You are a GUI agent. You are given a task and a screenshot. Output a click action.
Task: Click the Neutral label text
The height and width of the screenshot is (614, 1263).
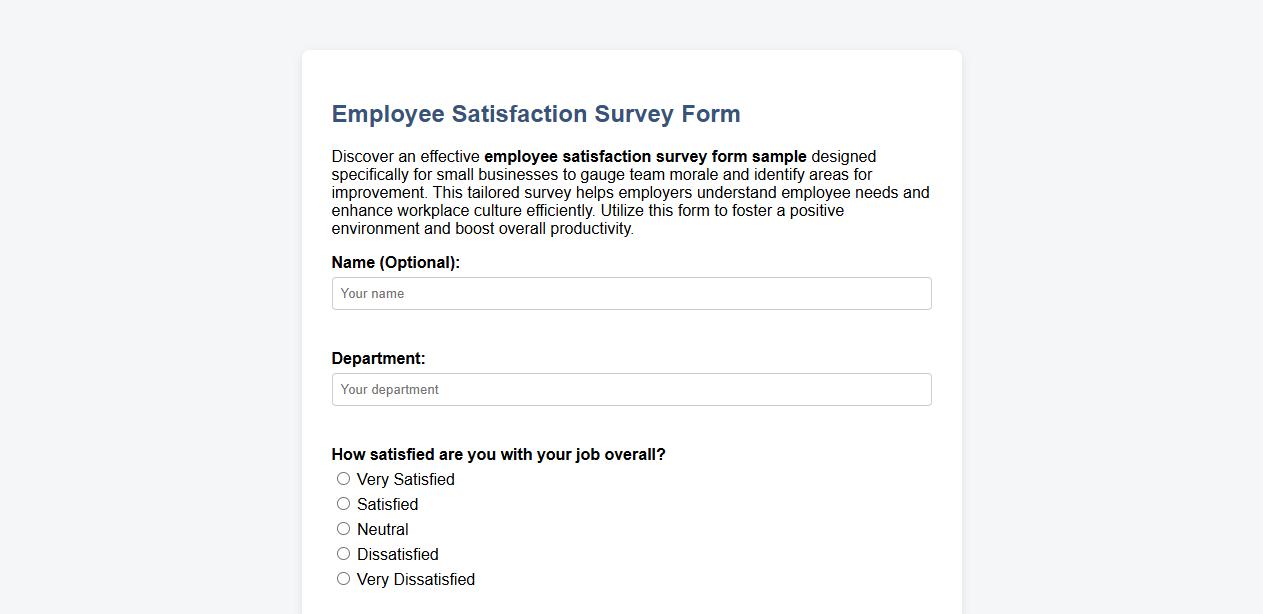tap(381, 529)
